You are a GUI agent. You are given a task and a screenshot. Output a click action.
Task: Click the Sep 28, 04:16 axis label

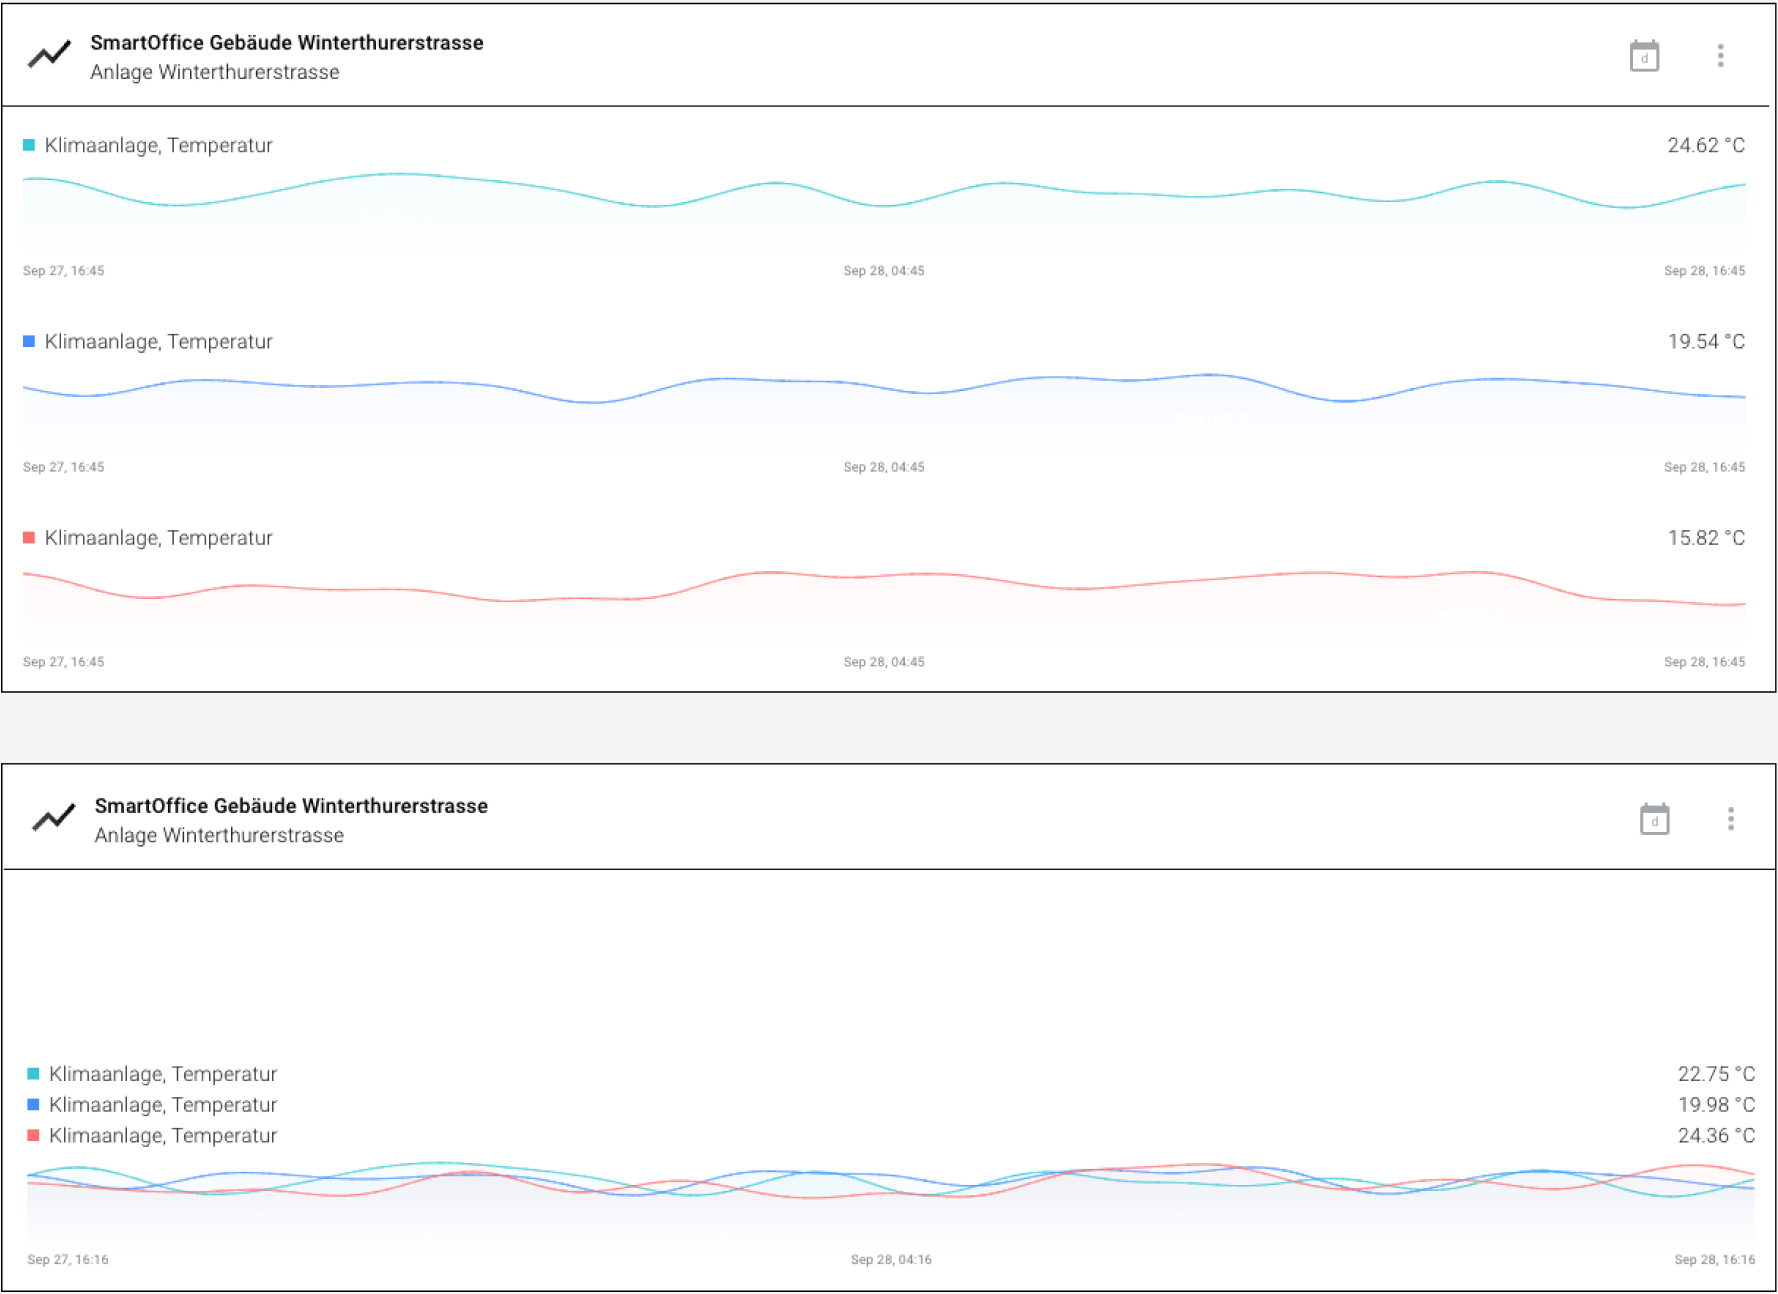pyautogui.click(x=891, y=1260)
